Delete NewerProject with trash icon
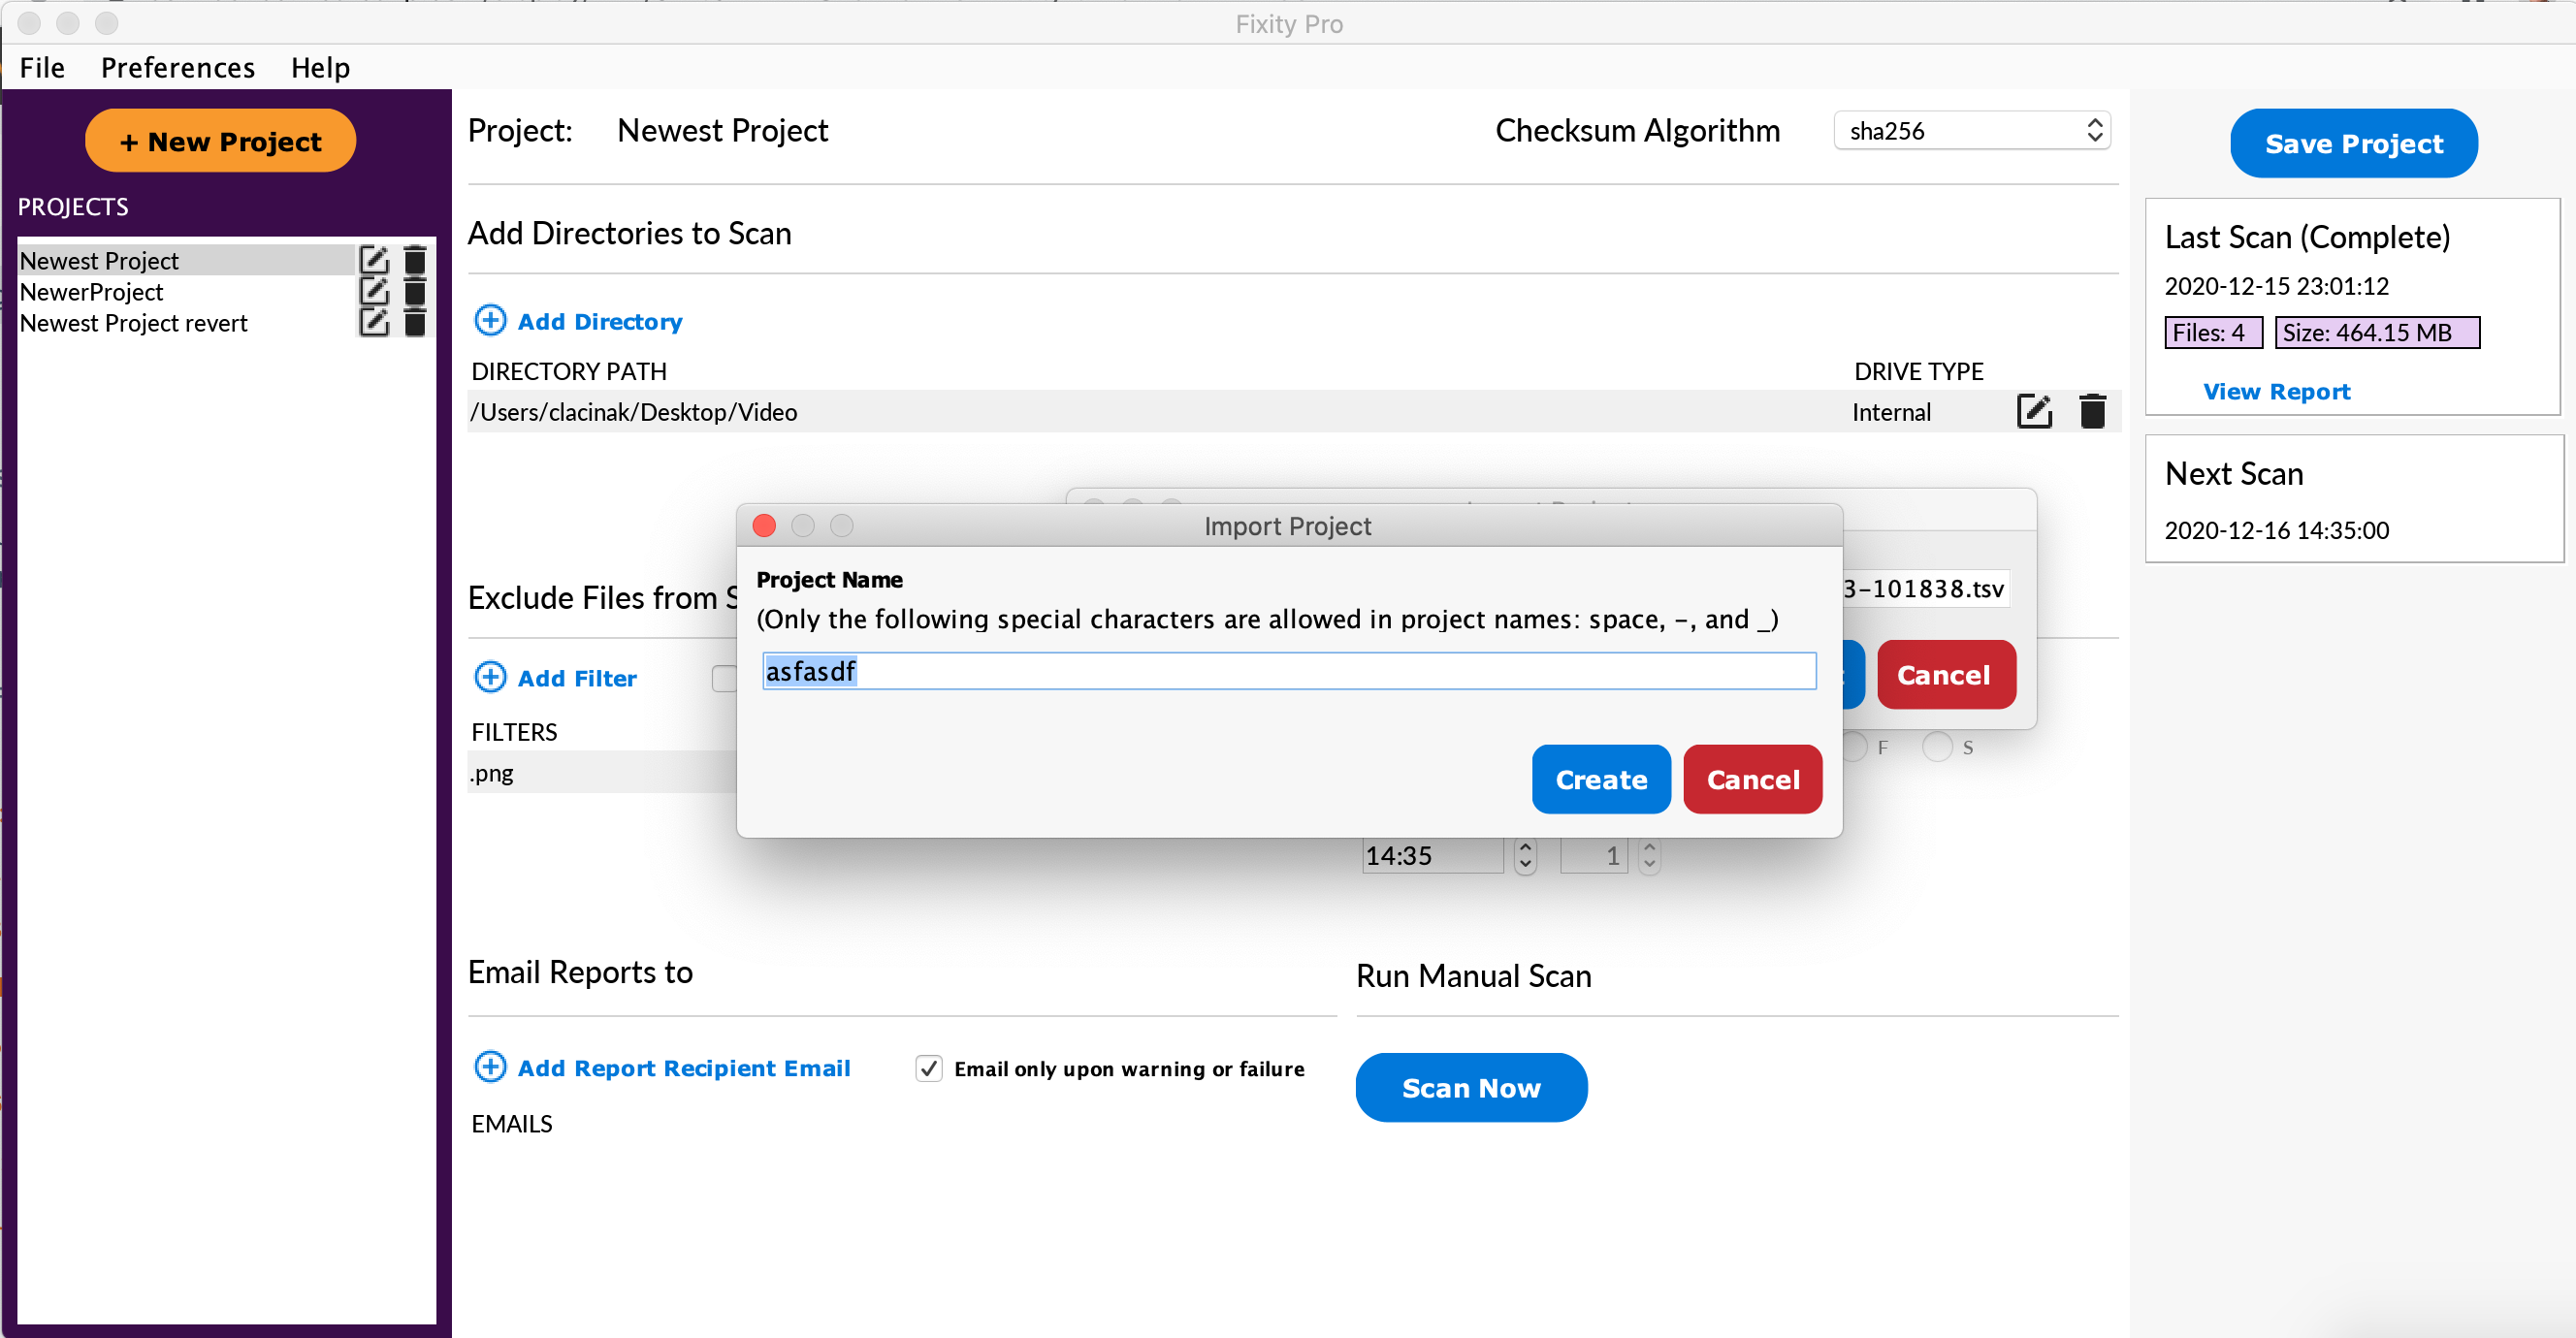 point(415,292)
